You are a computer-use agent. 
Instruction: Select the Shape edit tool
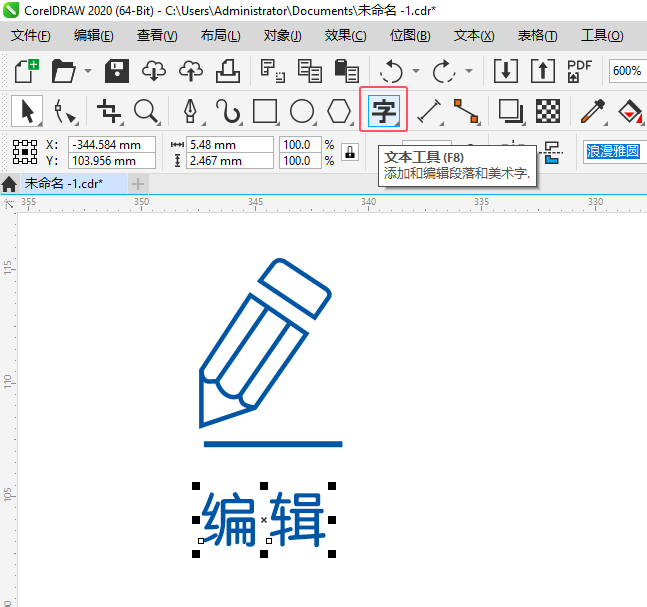click(66, 111)
